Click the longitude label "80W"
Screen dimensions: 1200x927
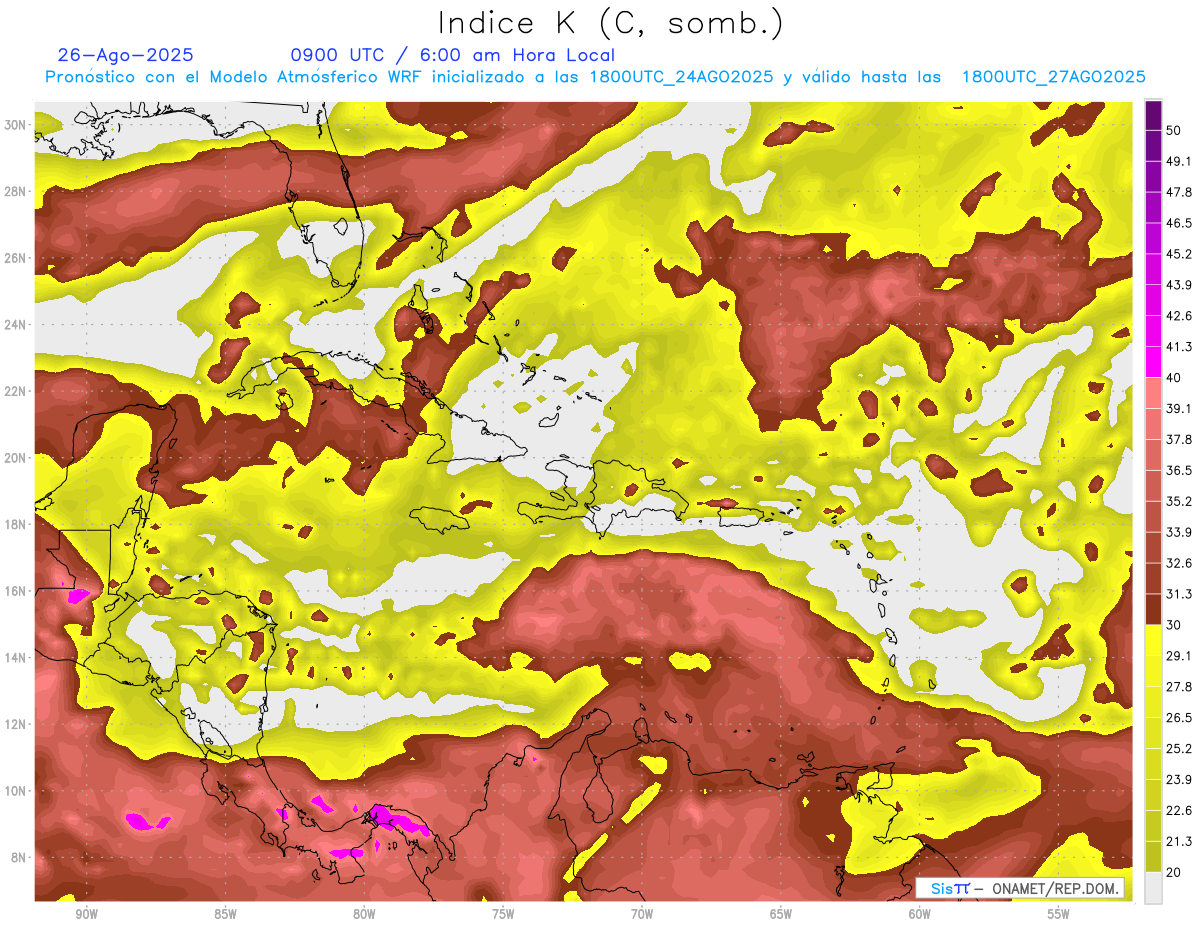click(x=364, y=914)
